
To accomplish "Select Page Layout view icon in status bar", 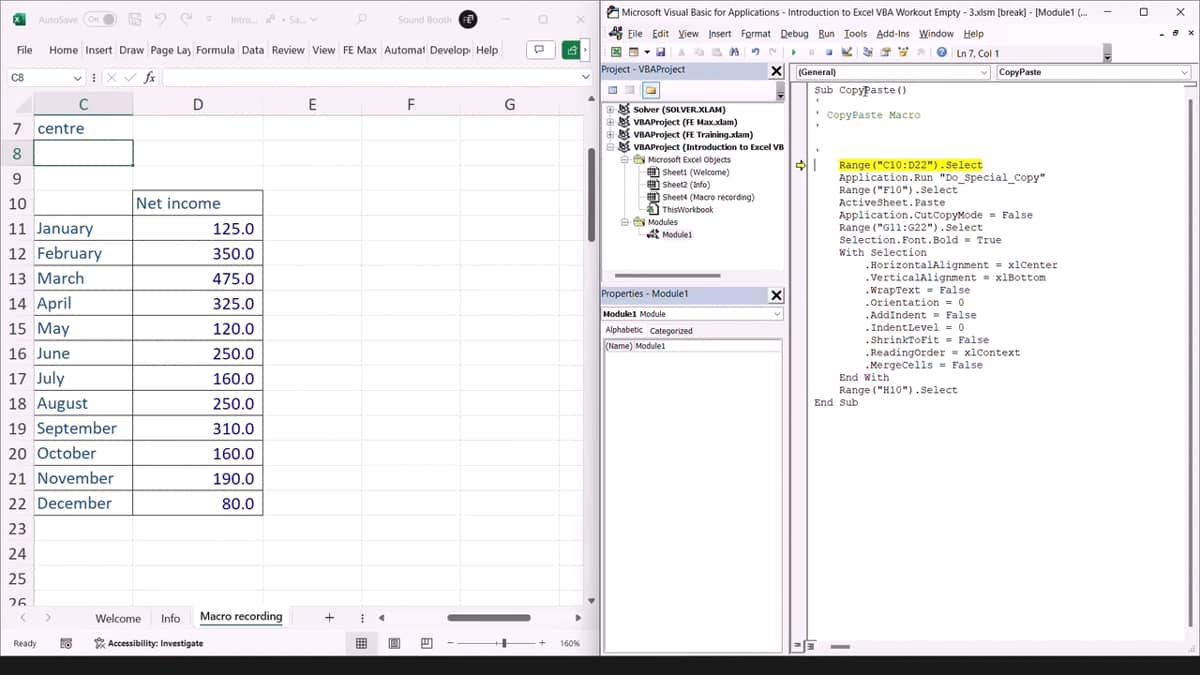I will click(394, 644).
